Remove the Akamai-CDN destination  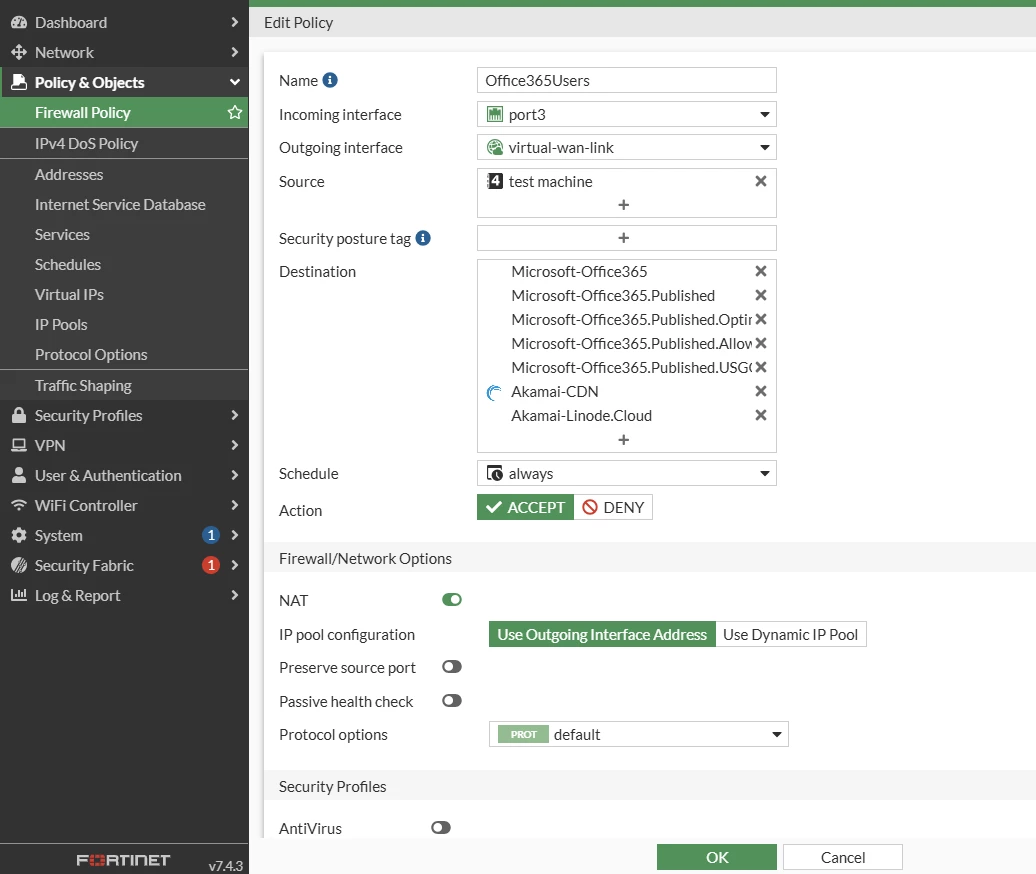tap(761, 391)
